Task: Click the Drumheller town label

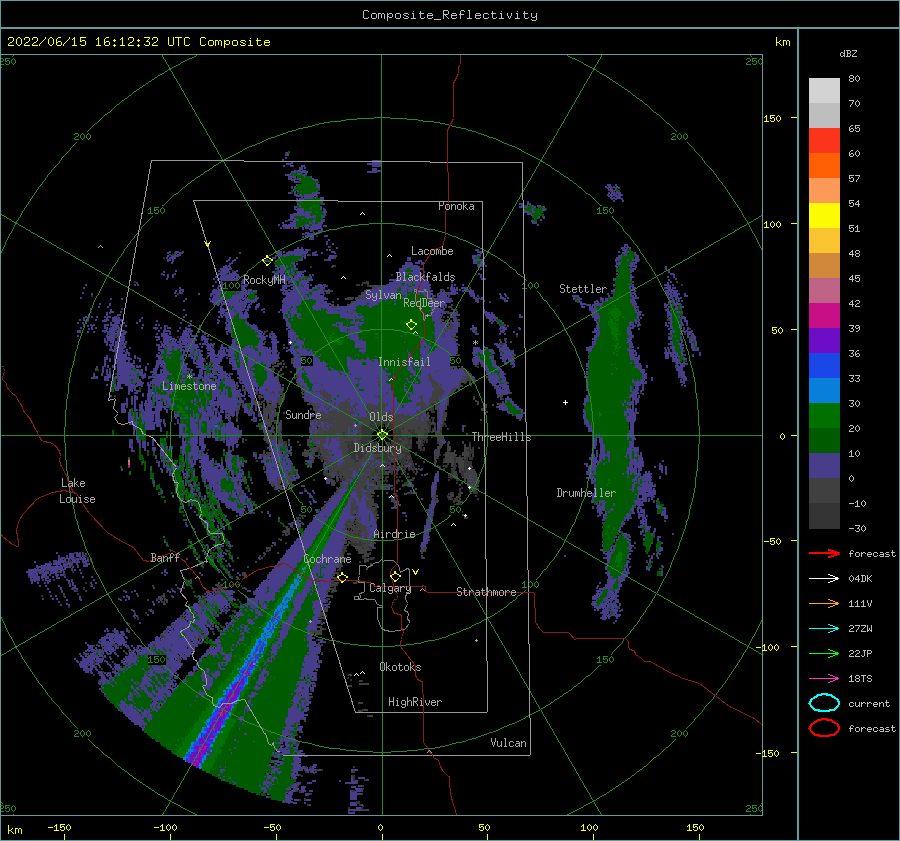Action: point(586,493)
